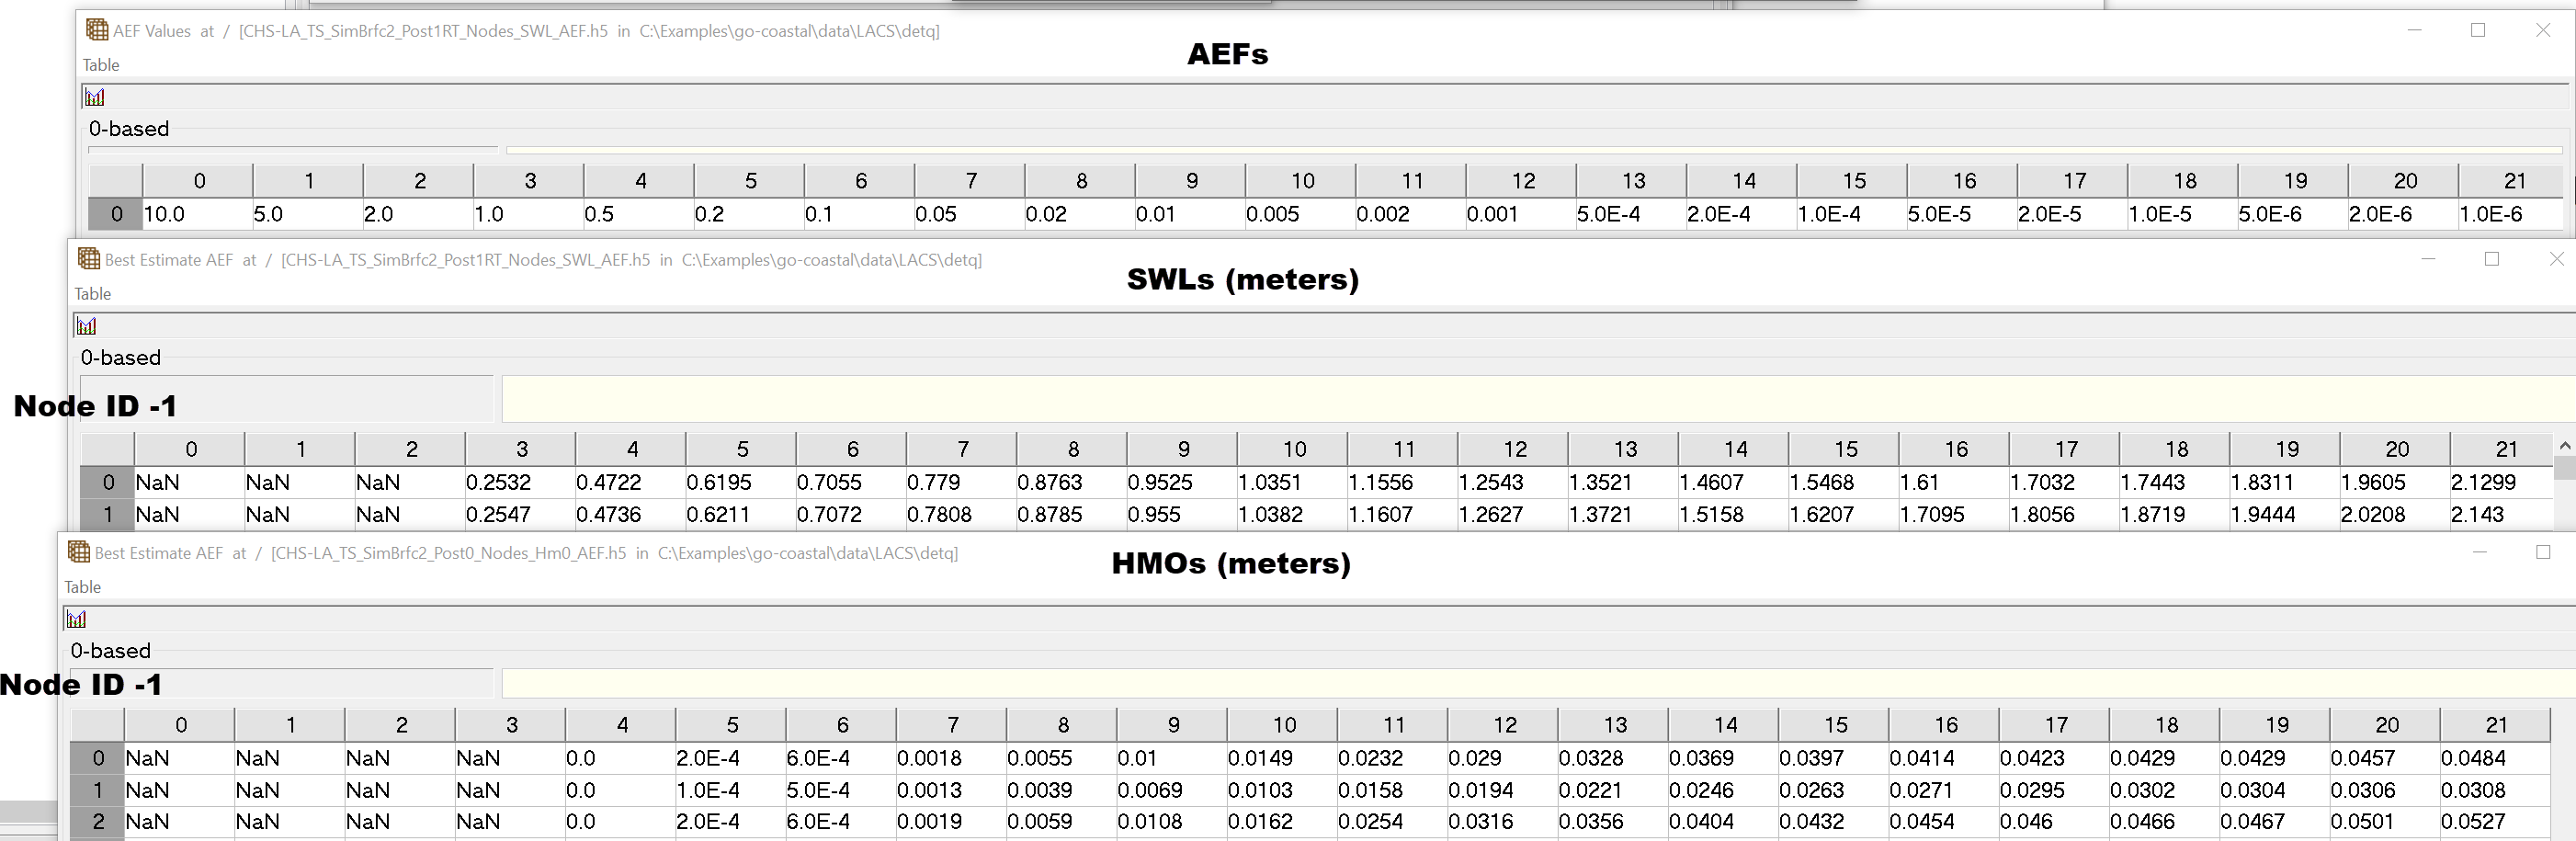Viewport: 2576px width, 841px height.
Task: Select AEF cell with value 0.05
Action: [969, 214]
